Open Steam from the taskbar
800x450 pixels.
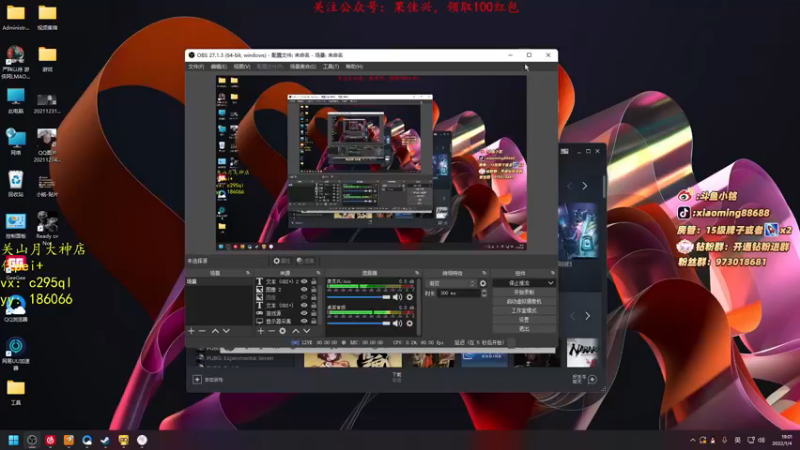click(x=105, y=440)
